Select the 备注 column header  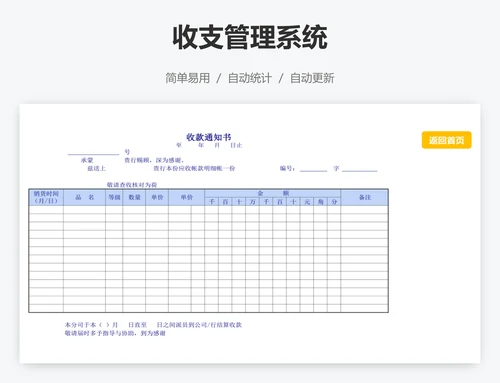coord(365,197)
